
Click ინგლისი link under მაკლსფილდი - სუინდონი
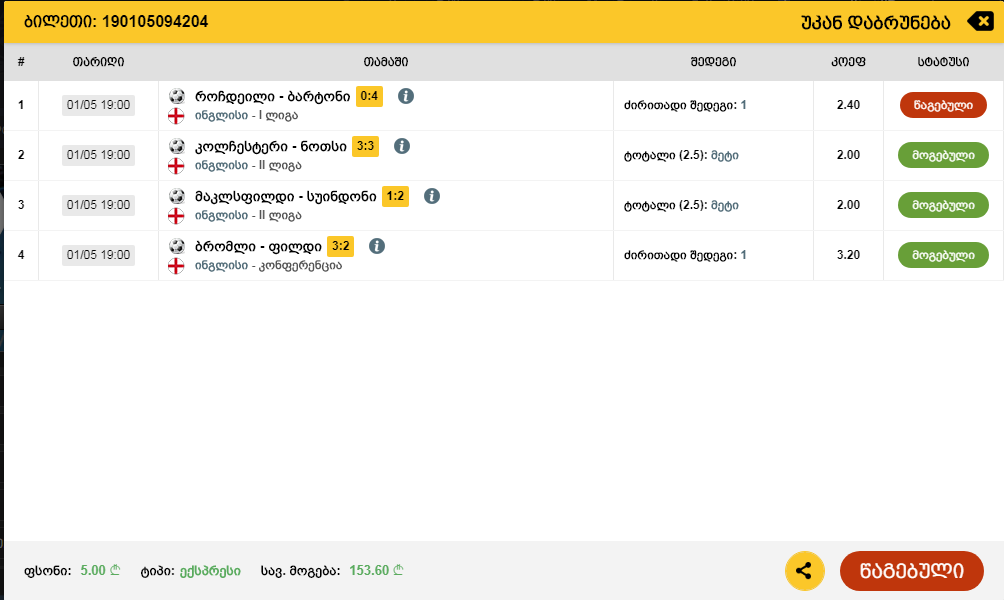pos(221,216)
